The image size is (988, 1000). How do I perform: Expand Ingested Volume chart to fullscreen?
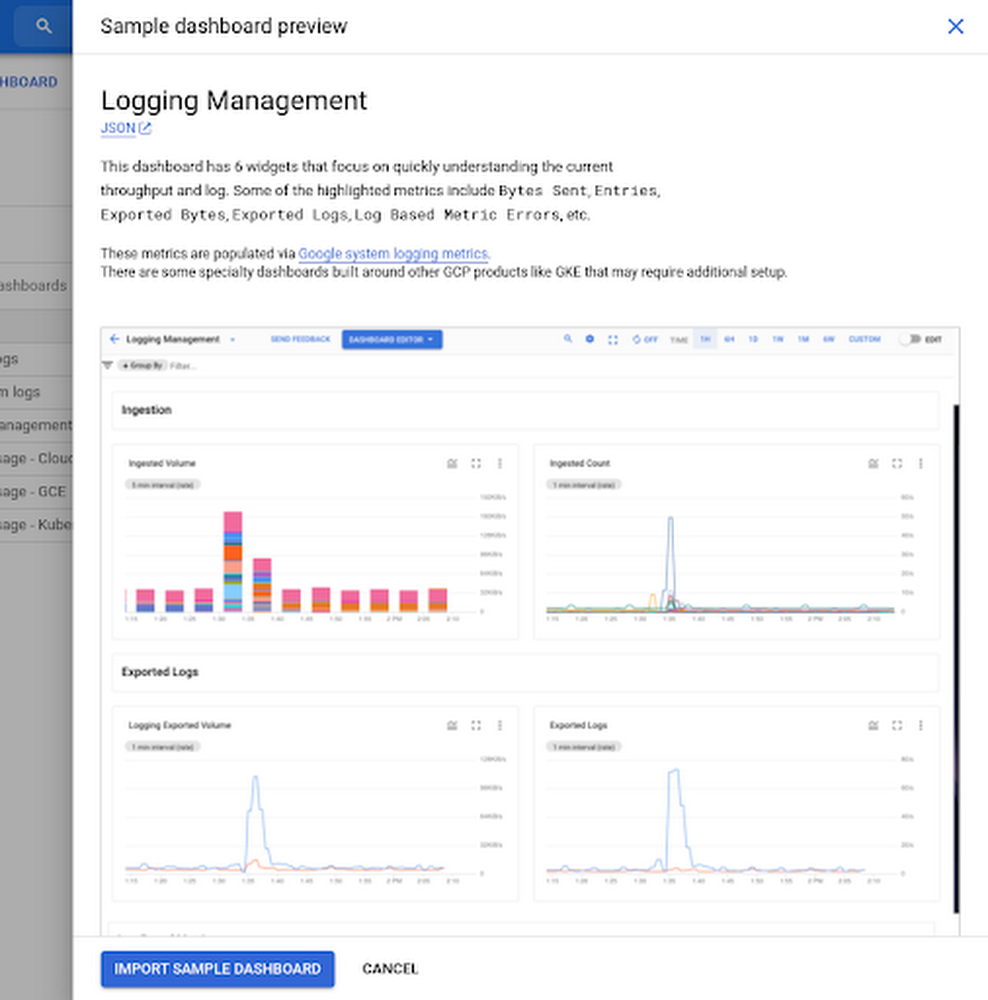[x=476, y=464]
